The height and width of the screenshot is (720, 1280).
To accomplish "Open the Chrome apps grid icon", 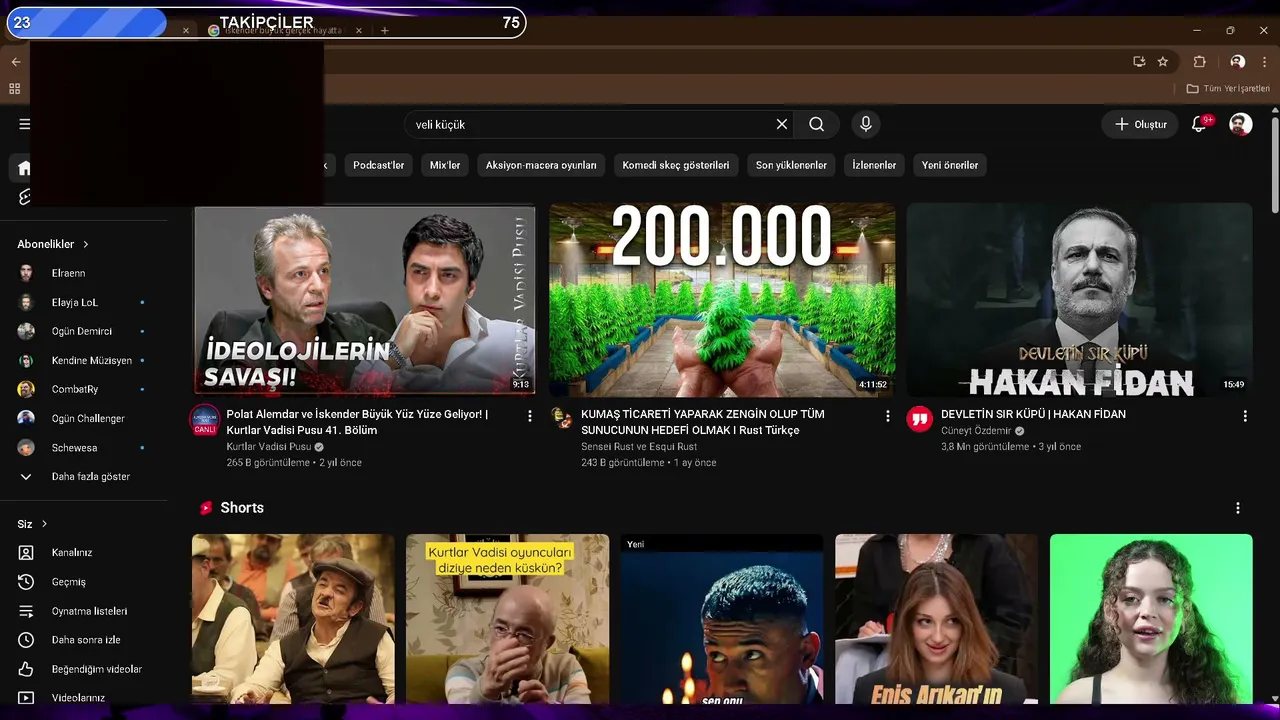I will (x=15, y=89).
